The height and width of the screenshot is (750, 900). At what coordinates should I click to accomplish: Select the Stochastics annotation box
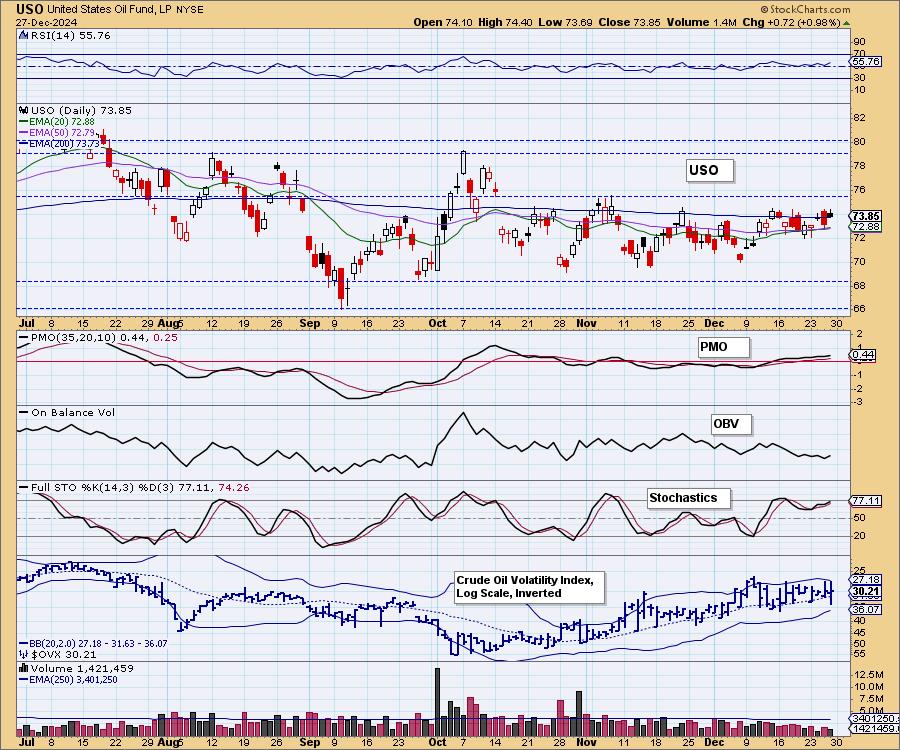click(x=689, y=498)
